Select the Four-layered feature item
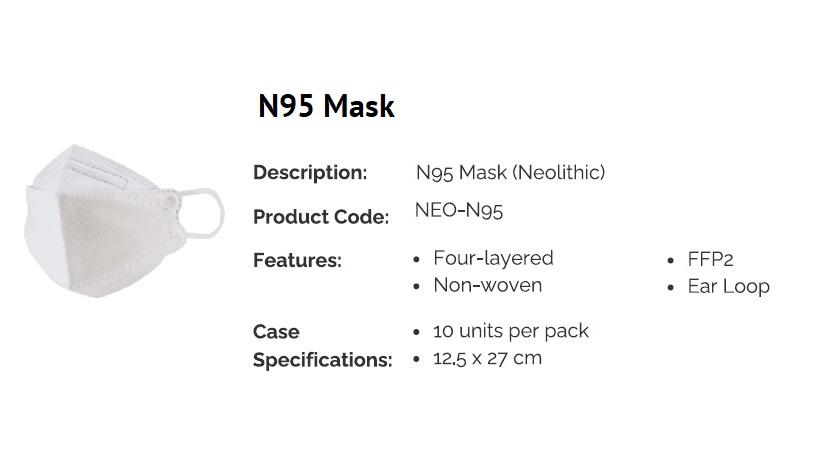 click(x=493, y=258)
